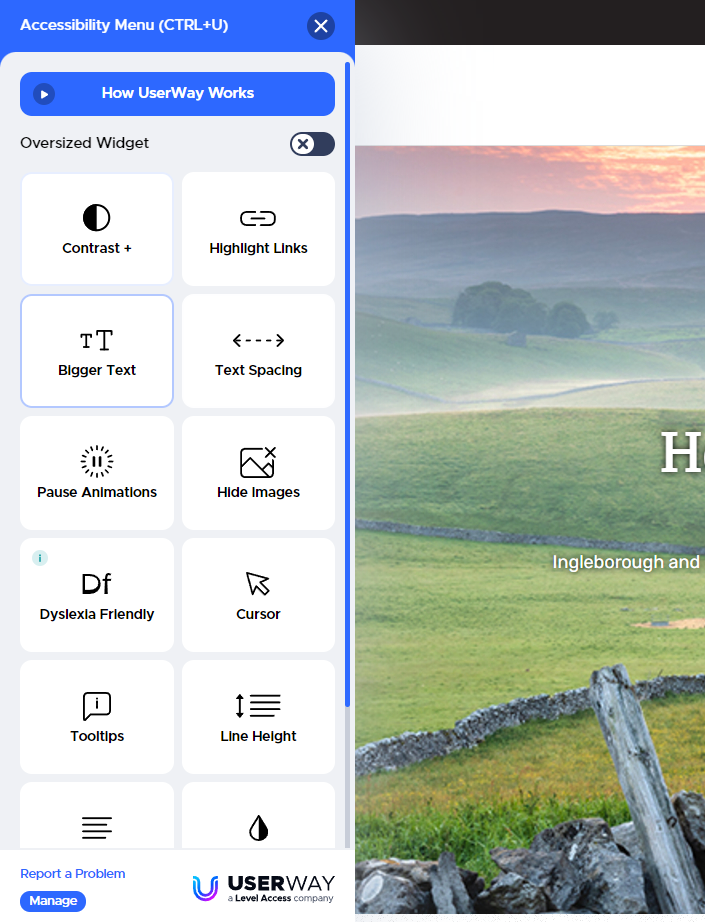Turn on Dyslexia Friendly font

pos(97,595)
